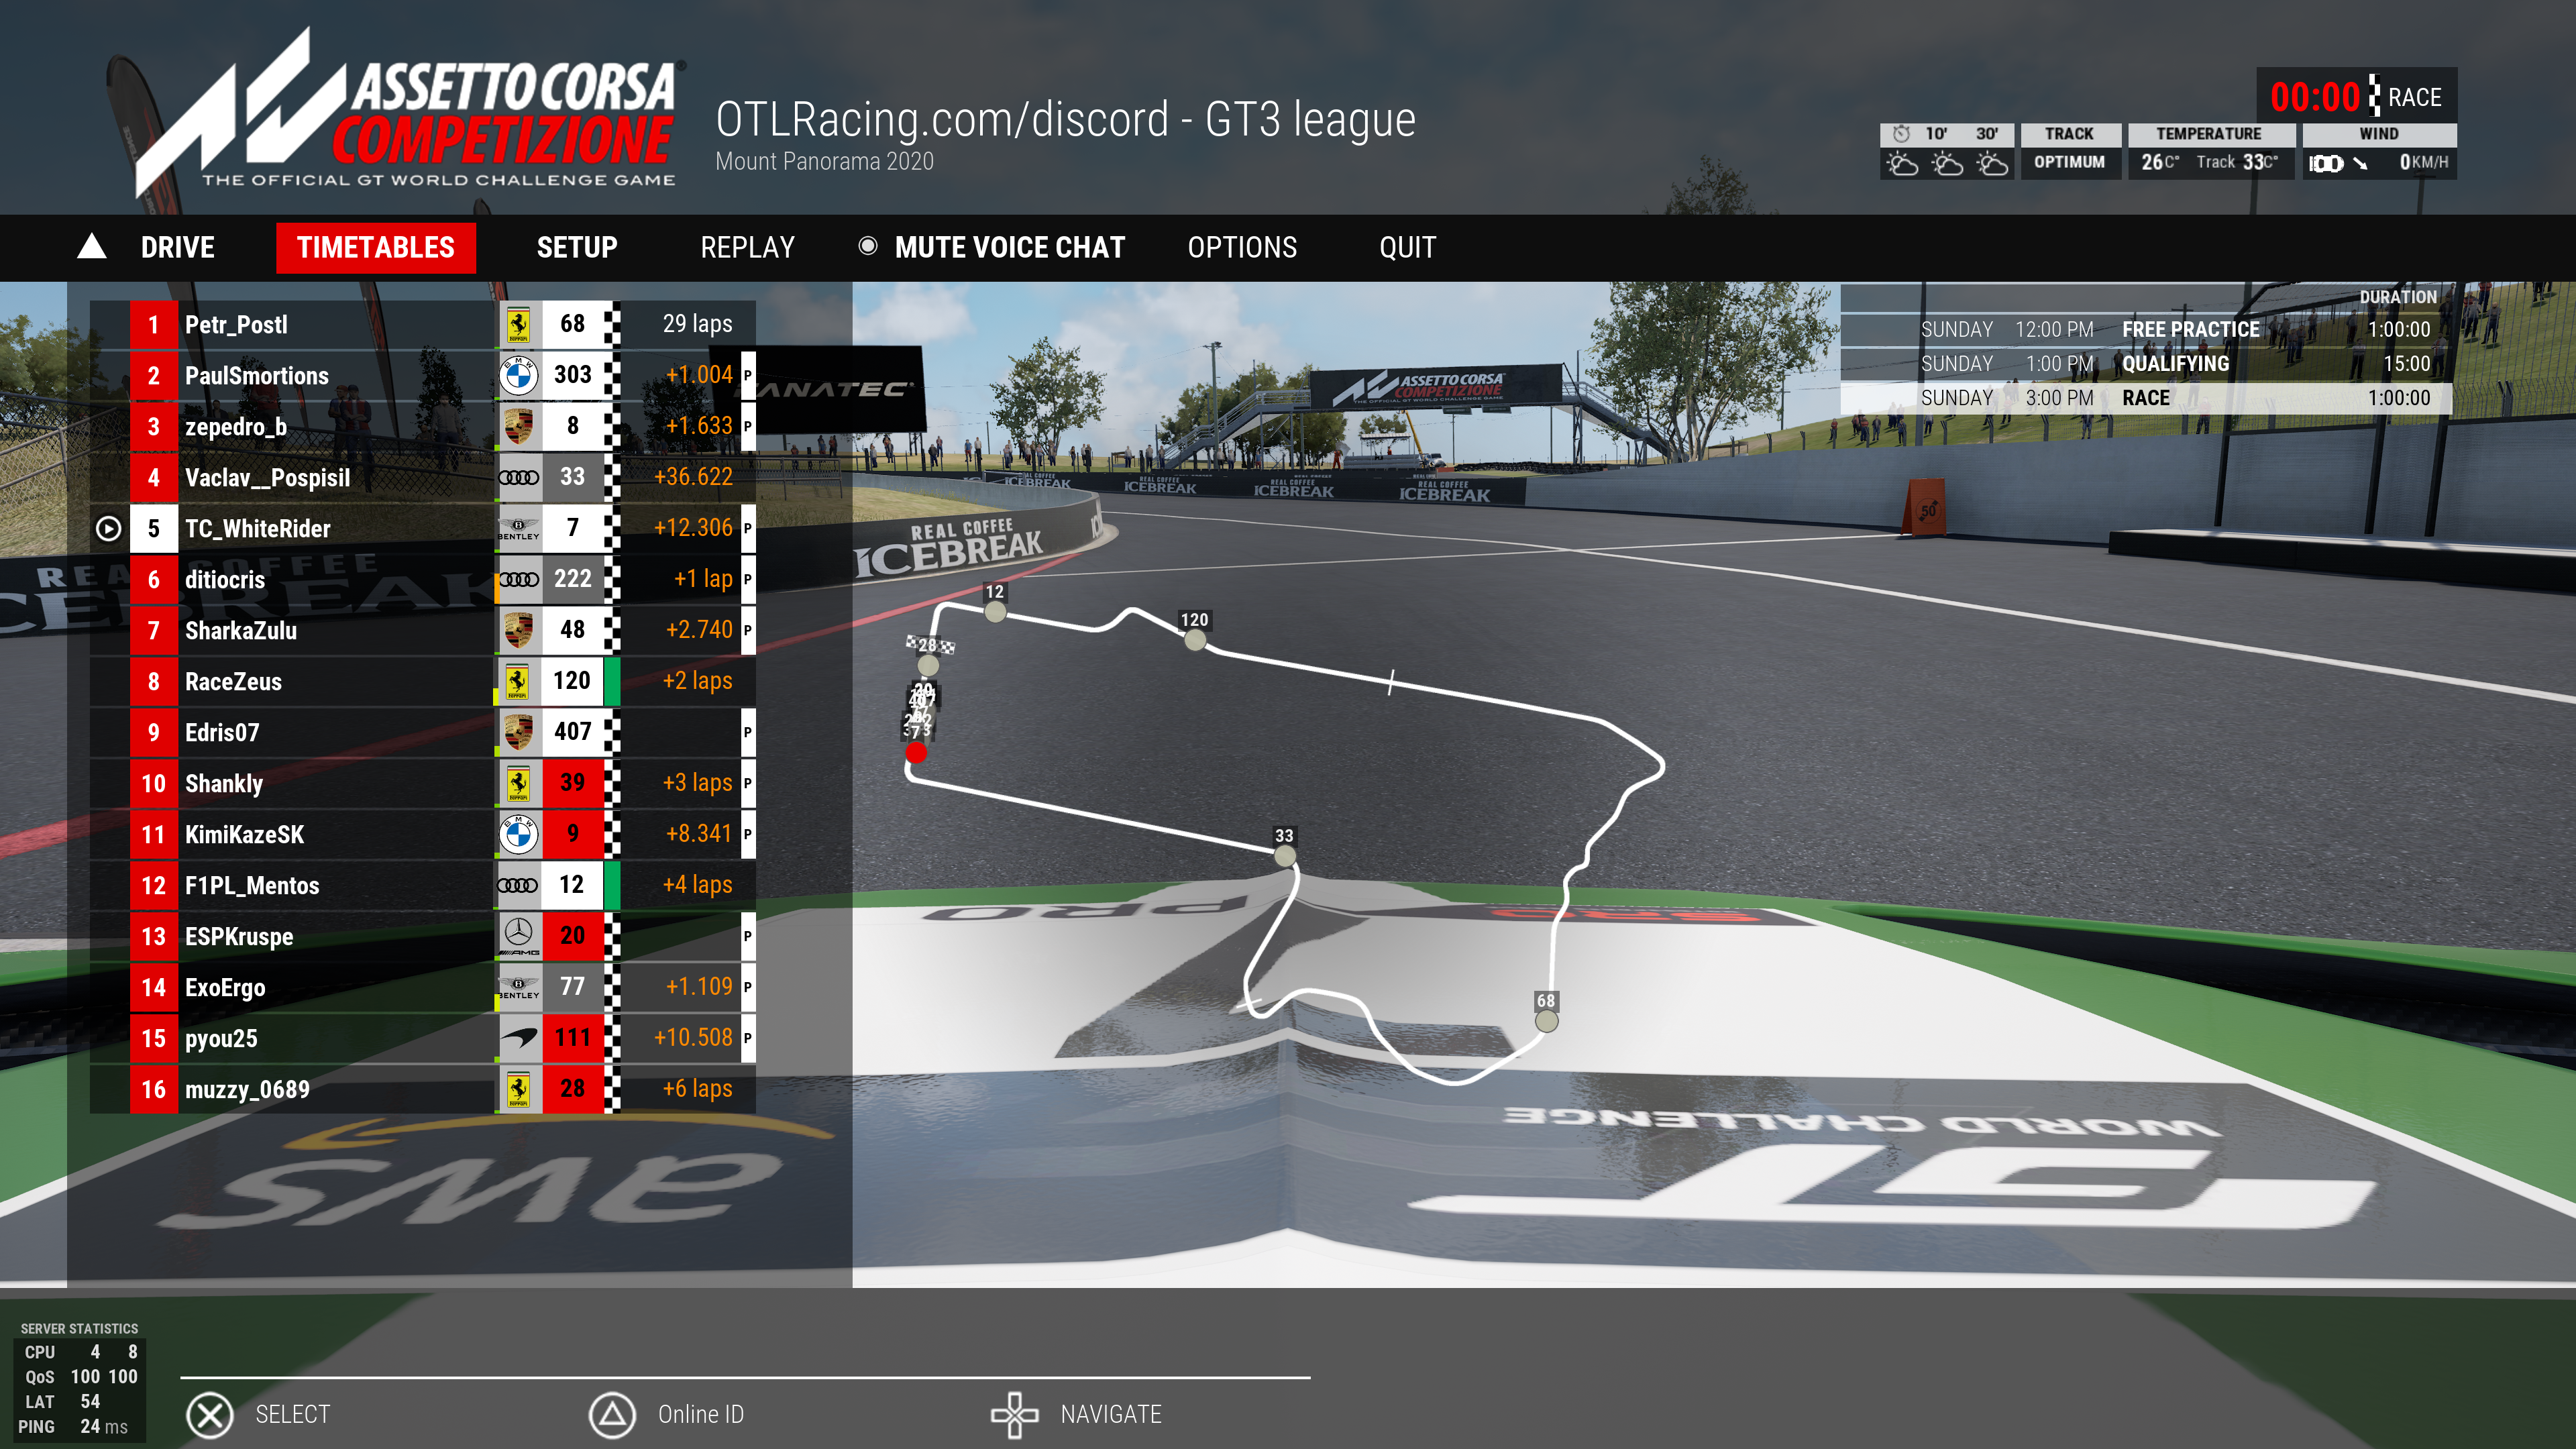Click the Audi logo for ditiocris

(518, 579)
